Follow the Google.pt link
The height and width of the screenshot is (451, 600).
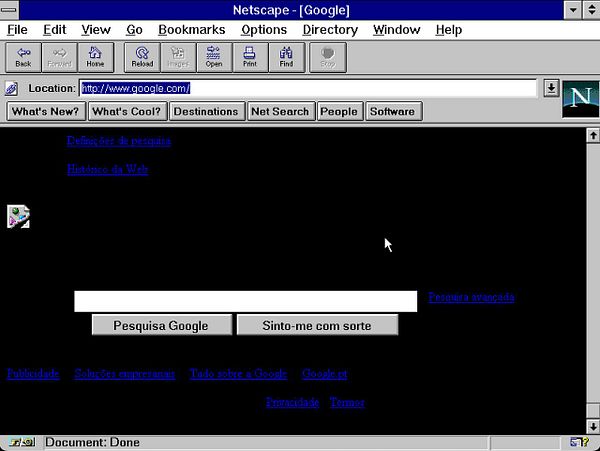(324, 373)
